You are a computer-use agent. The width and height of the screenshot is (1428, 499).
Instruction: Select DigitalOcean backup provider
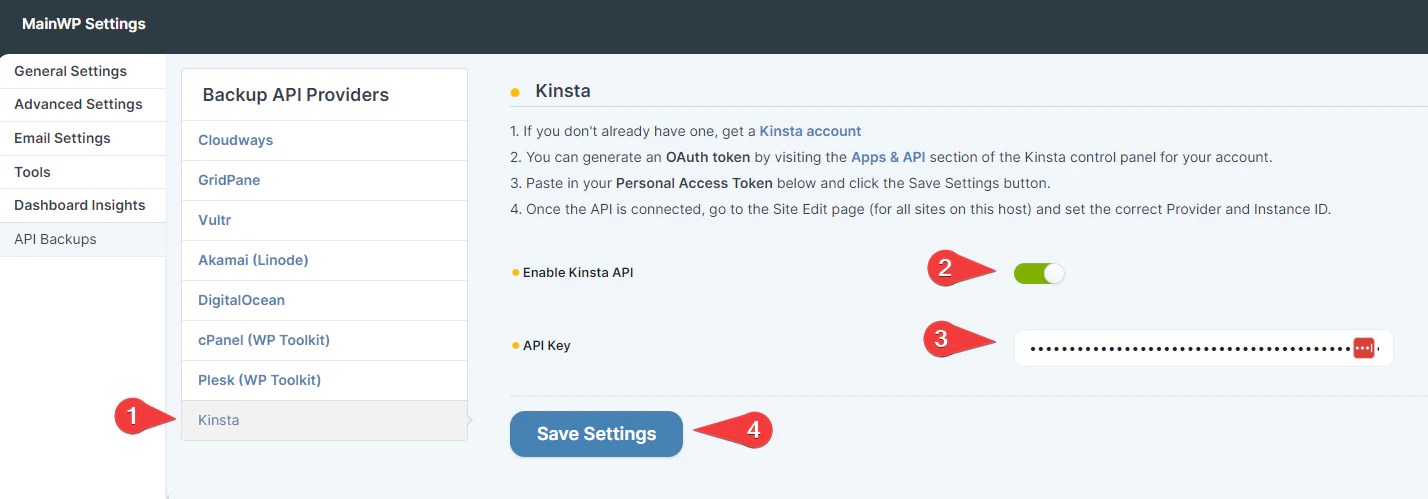(324, 300)
